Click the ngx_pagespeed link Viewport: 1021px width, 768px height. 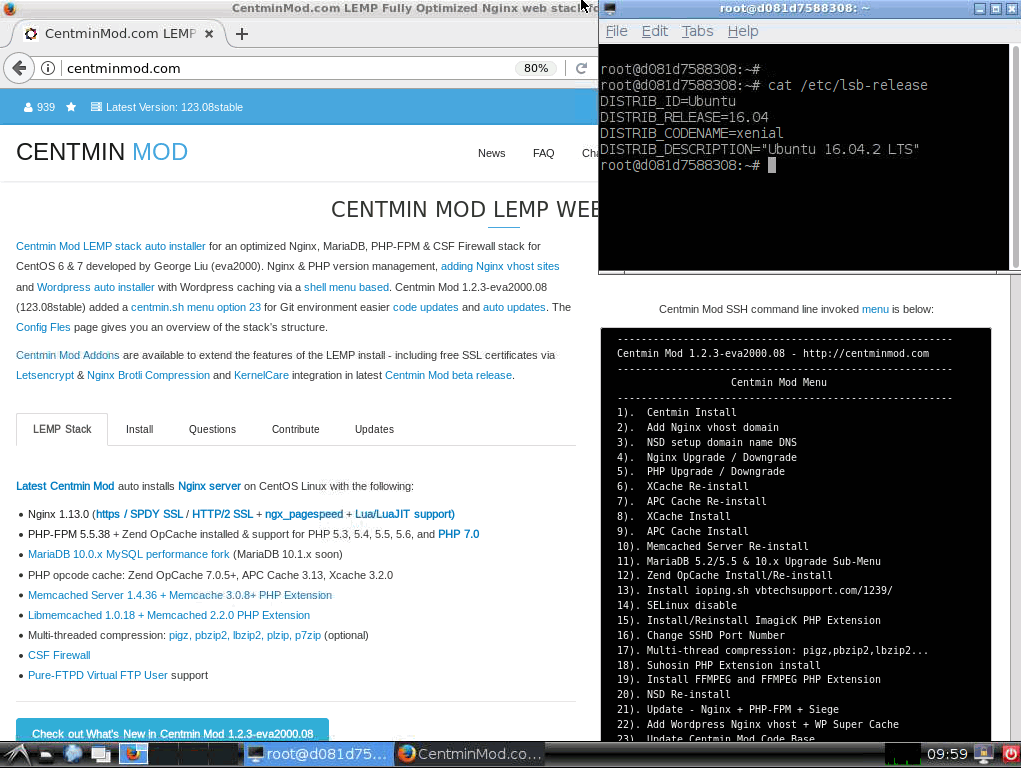tap(304, 515)
